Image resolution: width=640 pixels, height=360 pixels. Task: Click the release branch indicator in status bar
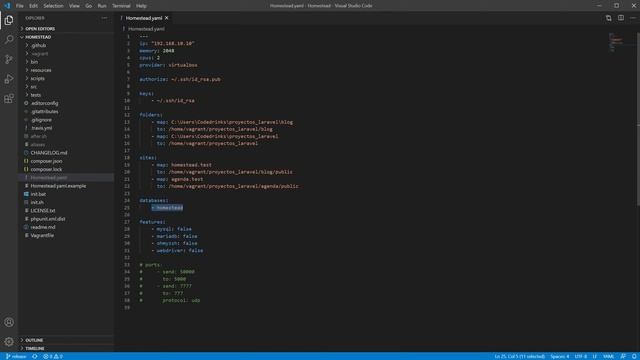(16, 356)
